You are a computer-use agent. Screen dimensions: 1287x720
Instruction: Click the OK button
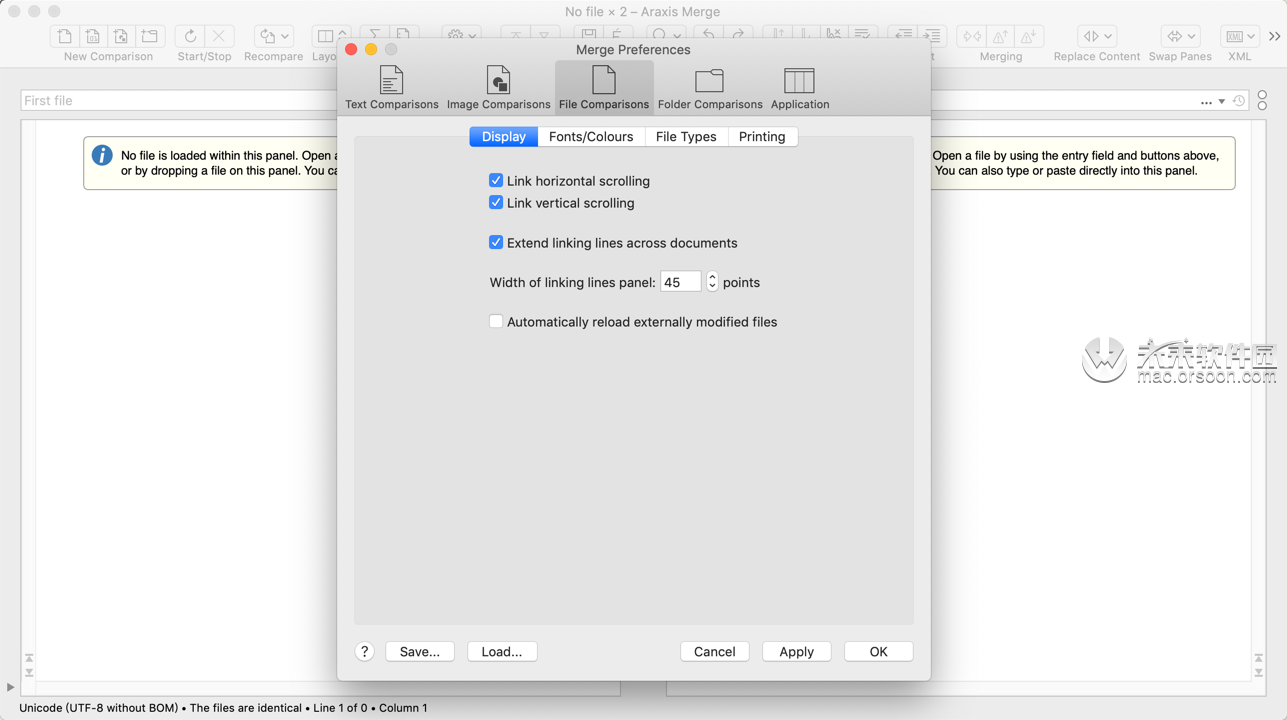(x=879, y=651)
